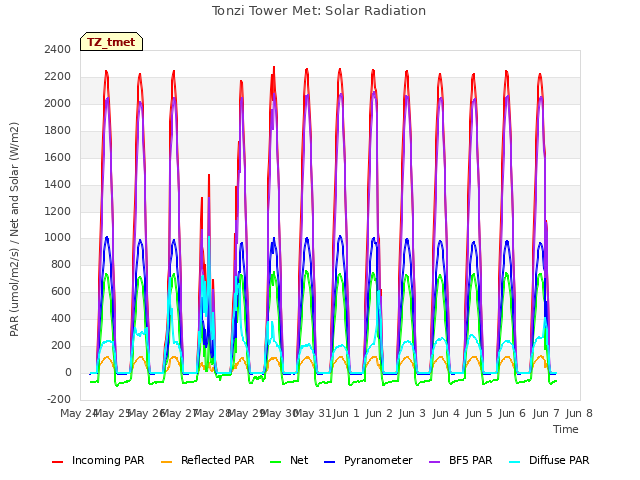Click the Jun 1 x-axis date label
The height and width of the screenshot is (480, 640).
click(346, 414)
